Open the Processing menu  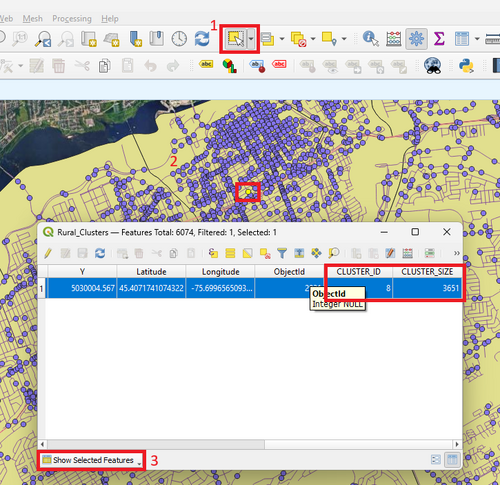tap(72, 19)
